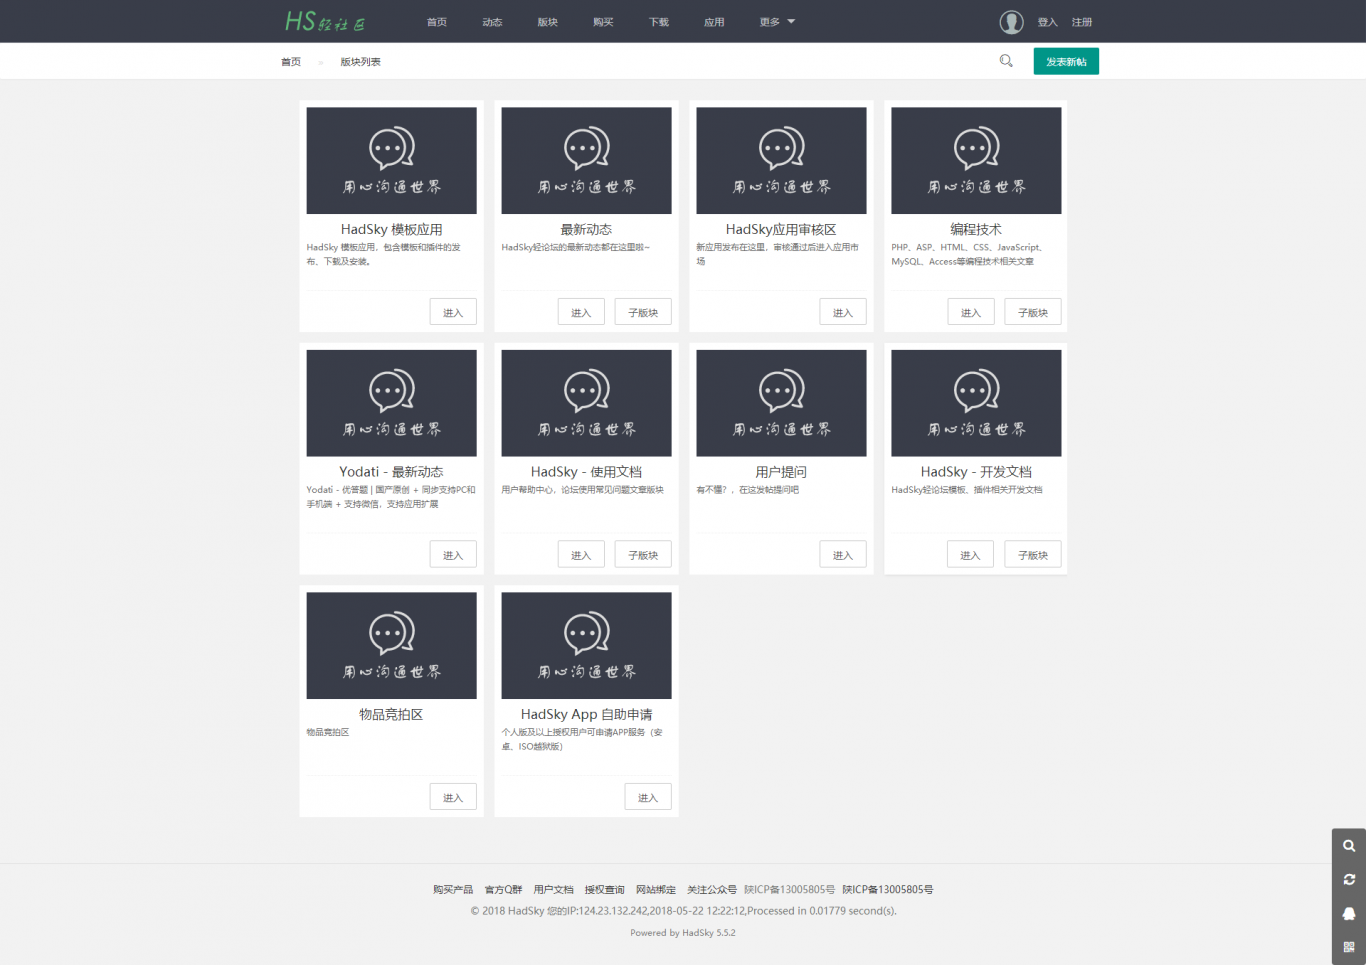Select 应用 in the top navigation
The height and width of the screenshot is (965, 1366).
(714, 22)
